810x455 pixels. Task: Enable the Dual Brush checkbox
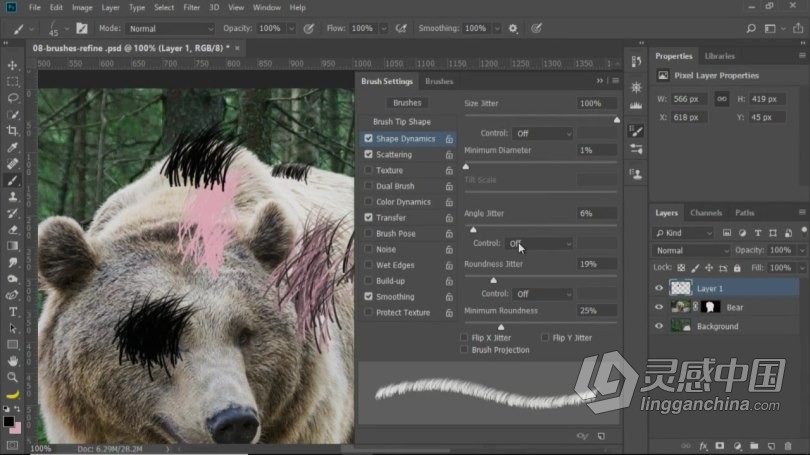click(x=368, y=185)
